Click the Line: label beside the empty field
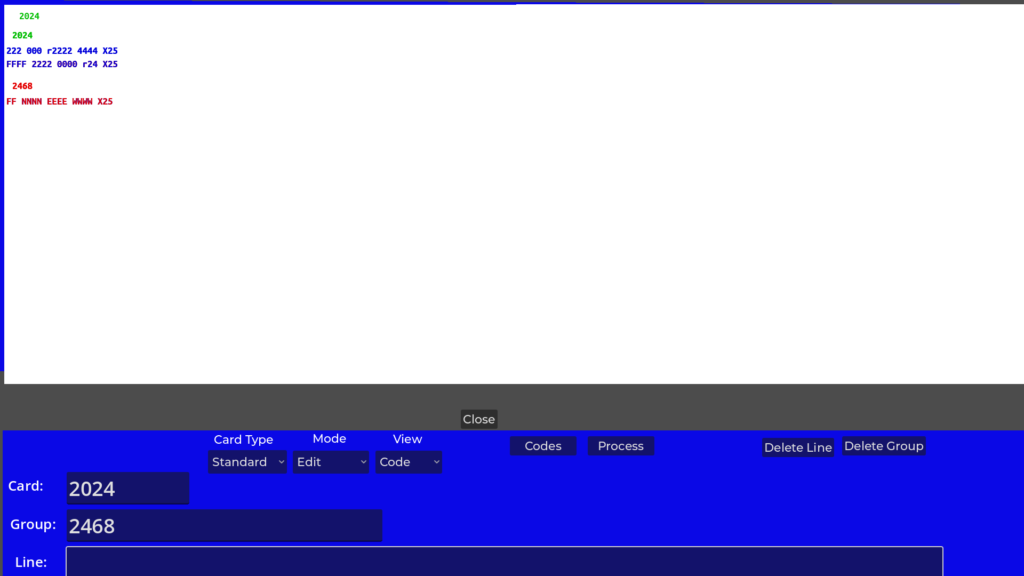Image resolution: width=1024 pixels, height=576 pixels. [31, 562]
